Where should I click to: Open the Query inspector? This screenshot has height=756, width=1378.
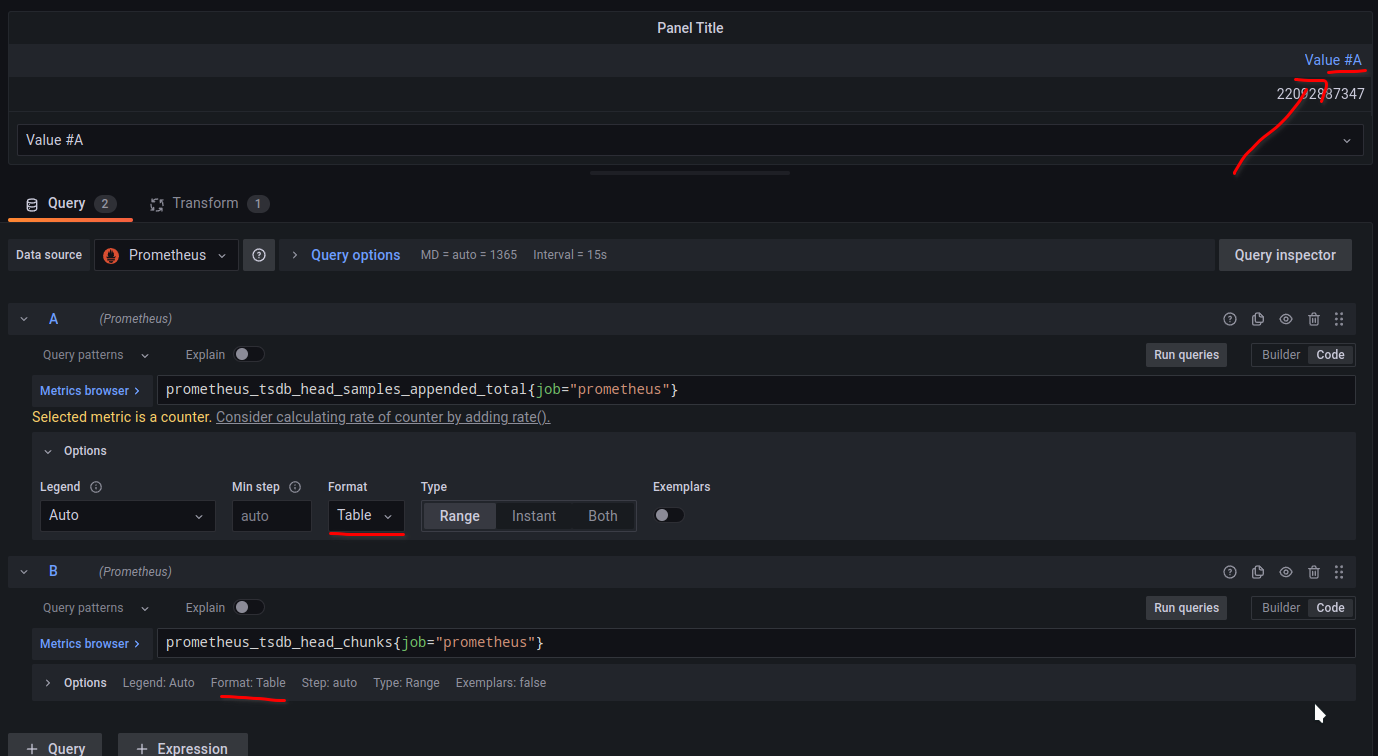pos(1285,255)
